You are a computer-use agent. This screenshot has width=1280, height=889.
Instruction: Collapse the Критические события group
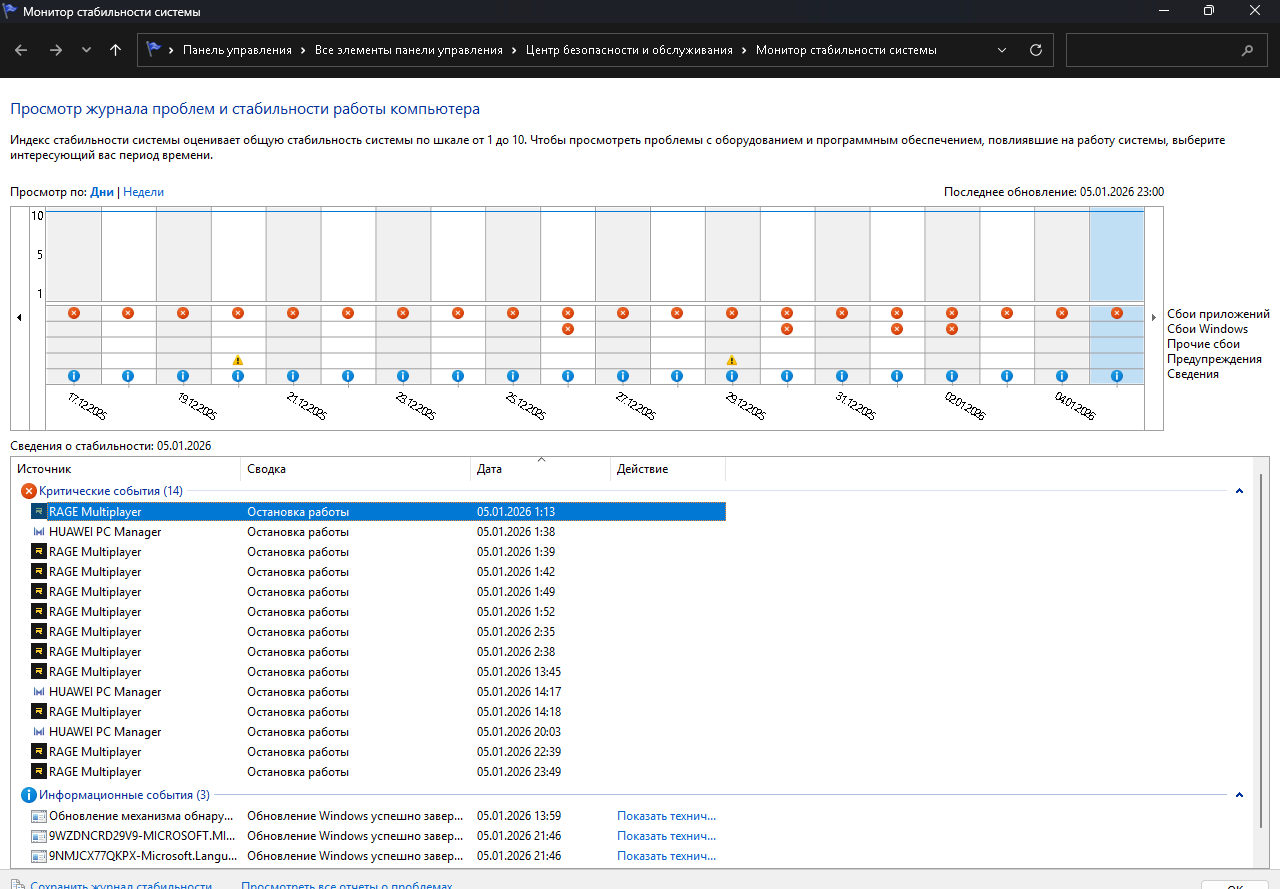[x=1239, y=491]
